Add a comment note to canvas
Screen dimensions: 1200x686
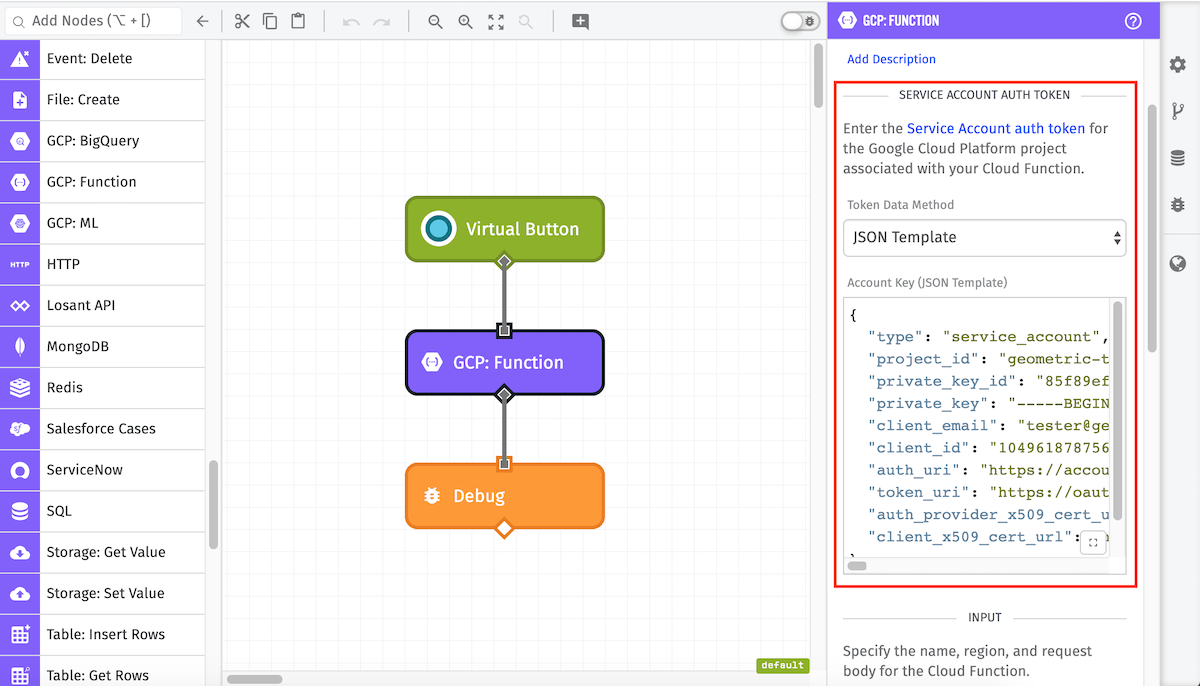click(580, 21)
